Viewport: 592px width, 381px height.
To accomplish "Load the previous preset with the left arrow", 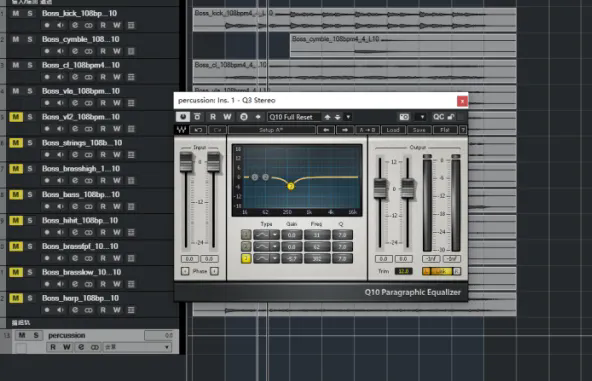I will 326,130.
